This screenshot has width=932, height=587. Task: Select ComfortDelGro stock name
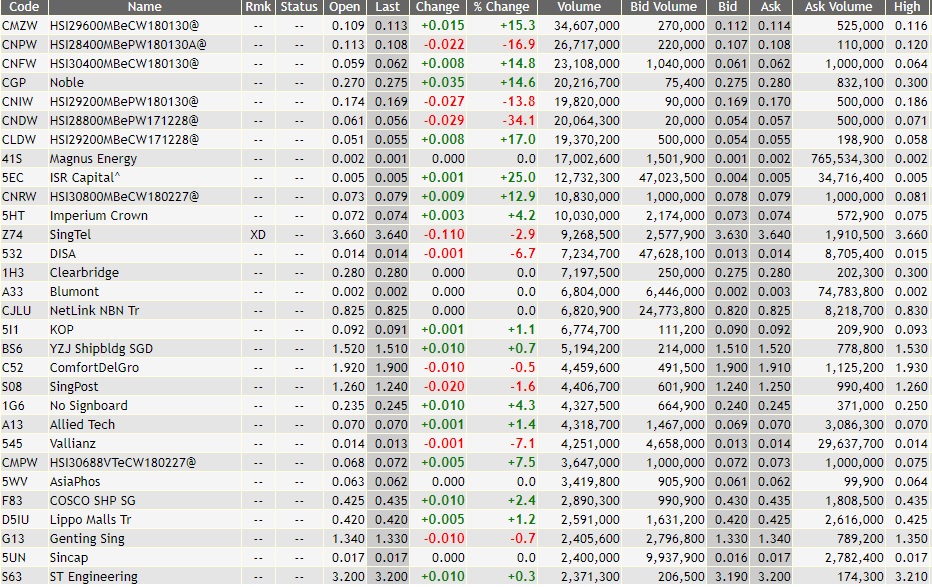(x=95, y=368)
